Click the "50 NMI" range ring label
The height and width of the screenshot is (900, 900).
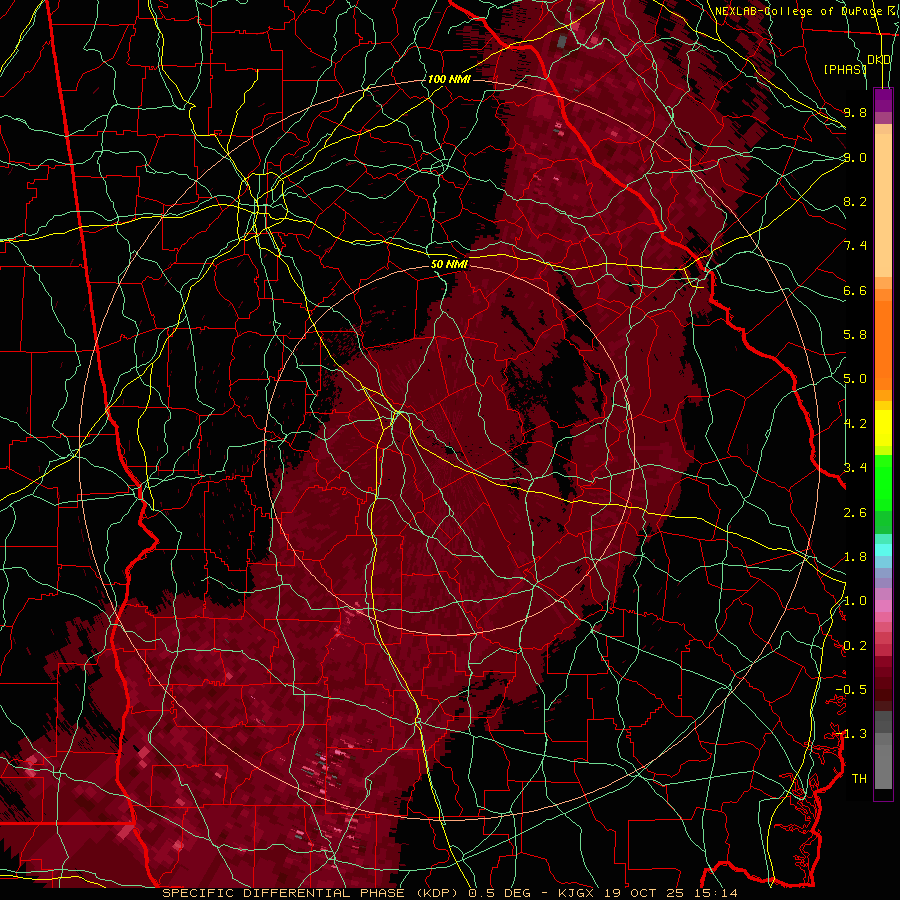449,264
